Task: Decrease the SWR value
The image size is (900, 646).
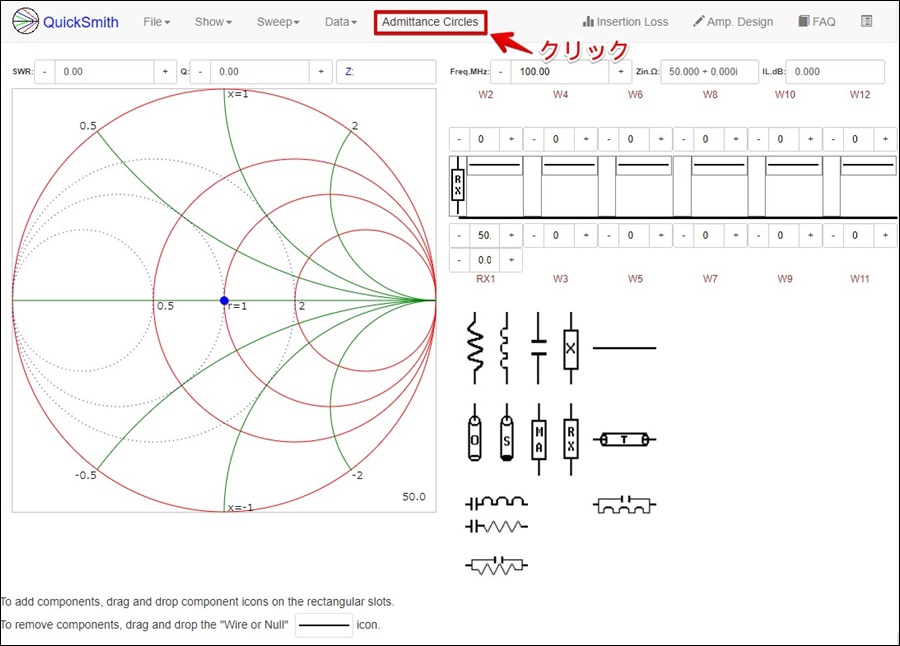Action: tap(45, 72)
